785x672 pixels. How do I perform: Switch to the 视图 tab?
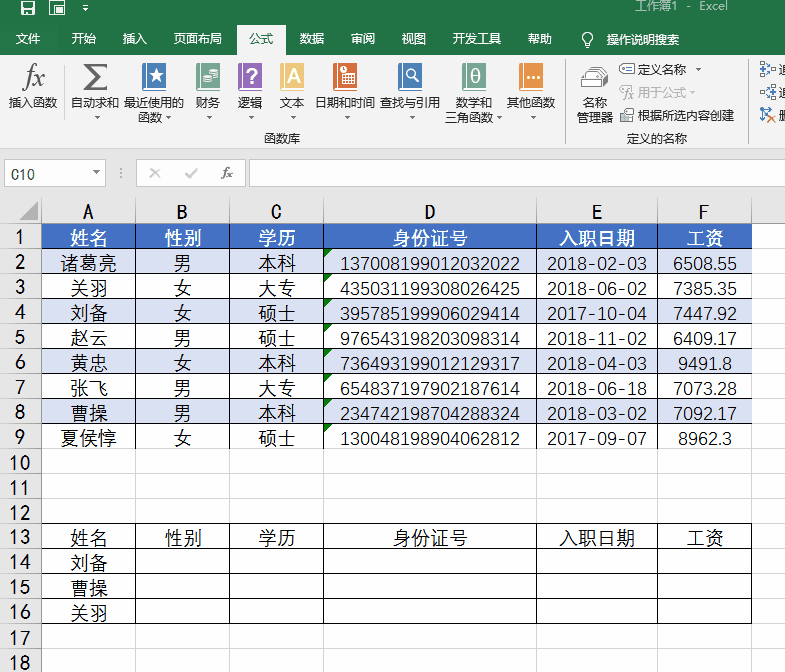pos(414,39)
